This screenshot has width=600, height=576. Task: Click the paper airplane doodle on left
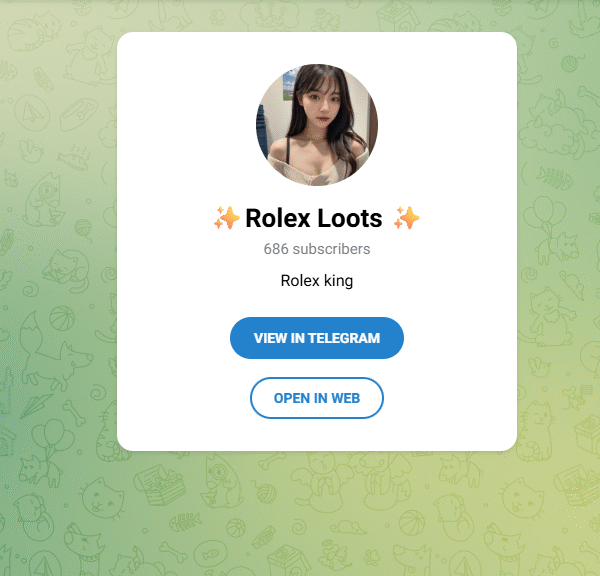click(37, 405)
